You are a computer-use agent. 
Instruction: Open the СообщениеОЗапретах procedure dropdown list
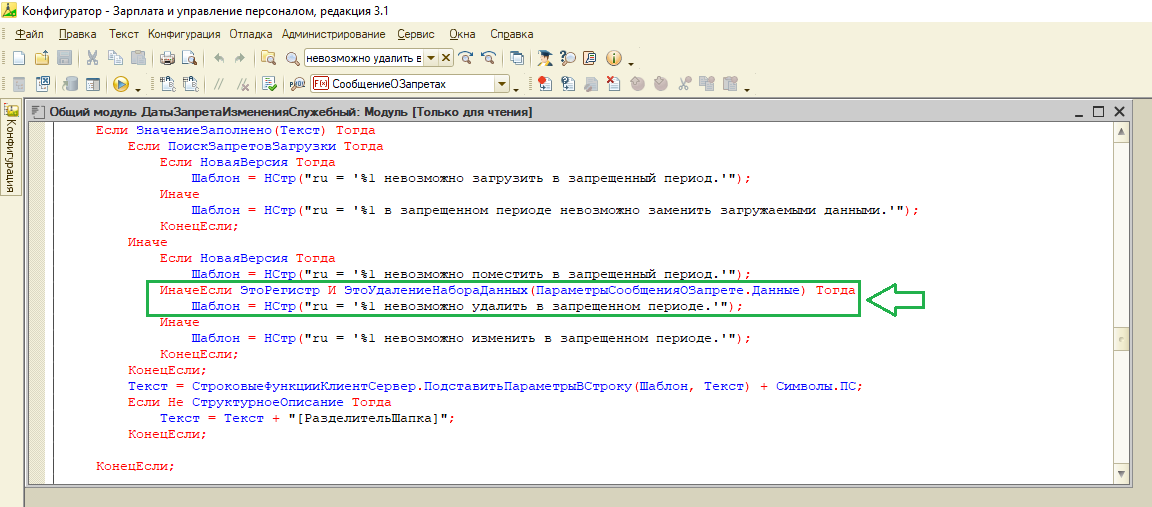502,84
